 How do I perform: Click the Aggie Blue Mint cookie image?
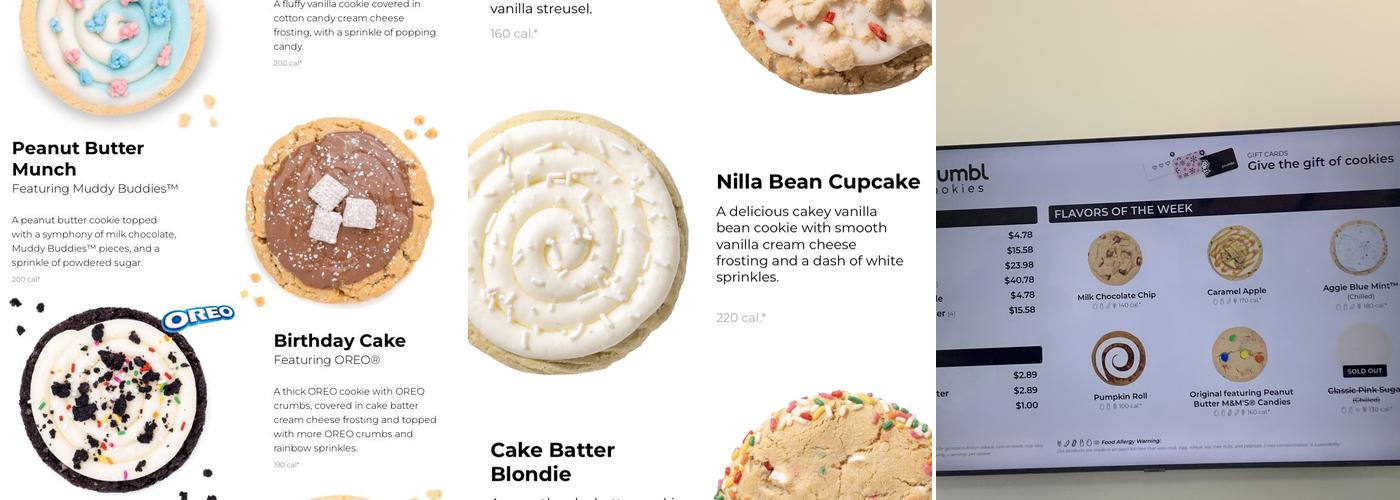coord(1358,247)
